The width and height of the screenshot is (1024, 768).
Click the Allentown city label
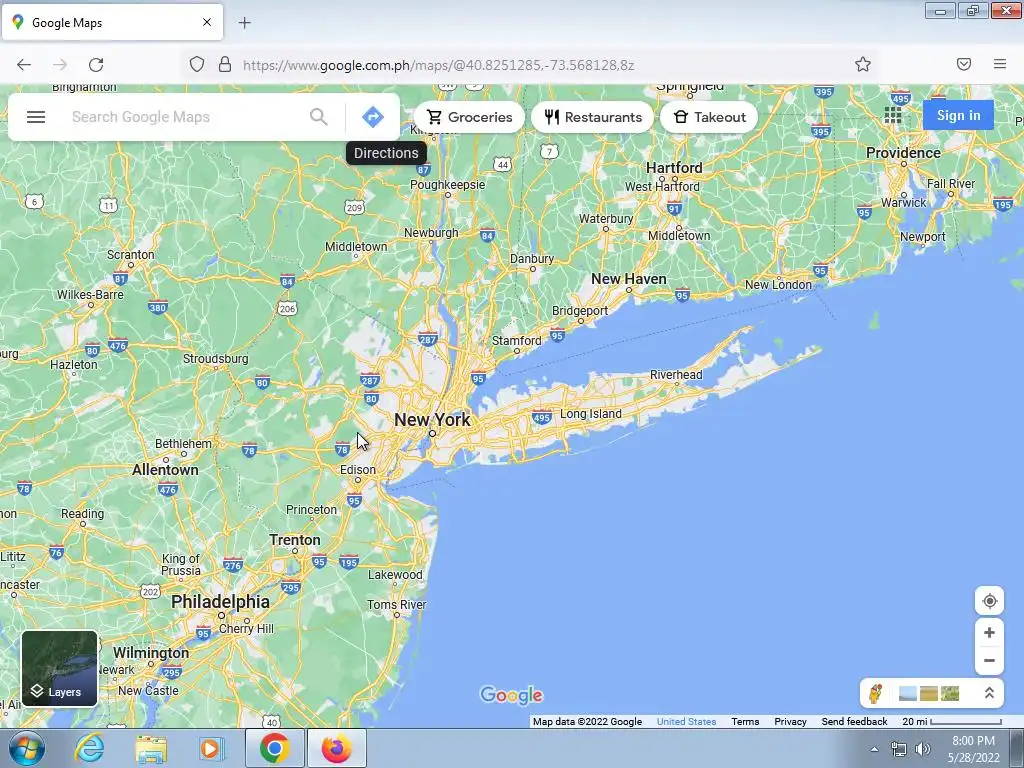(x=165, y=470)
